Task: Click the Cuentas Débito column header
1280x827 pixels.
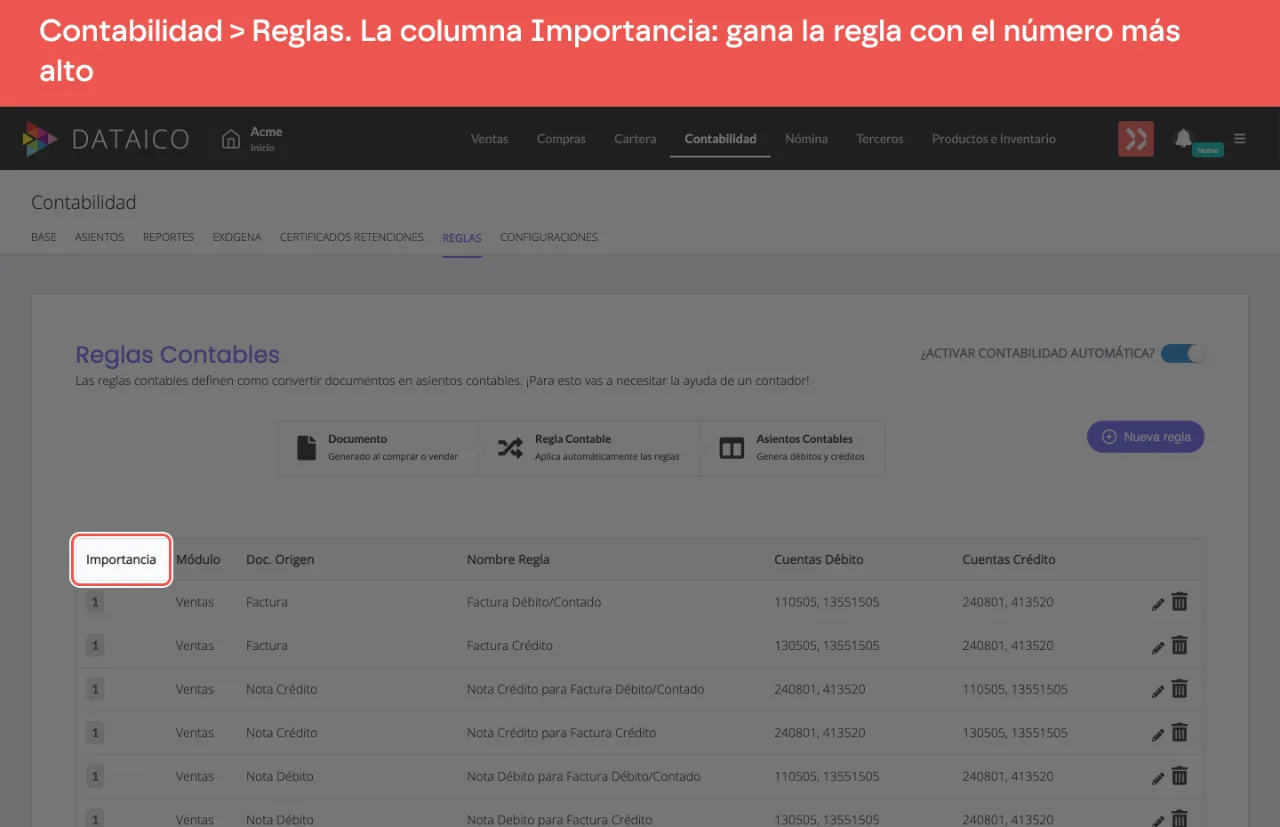Action: click(x=819, y=559)
